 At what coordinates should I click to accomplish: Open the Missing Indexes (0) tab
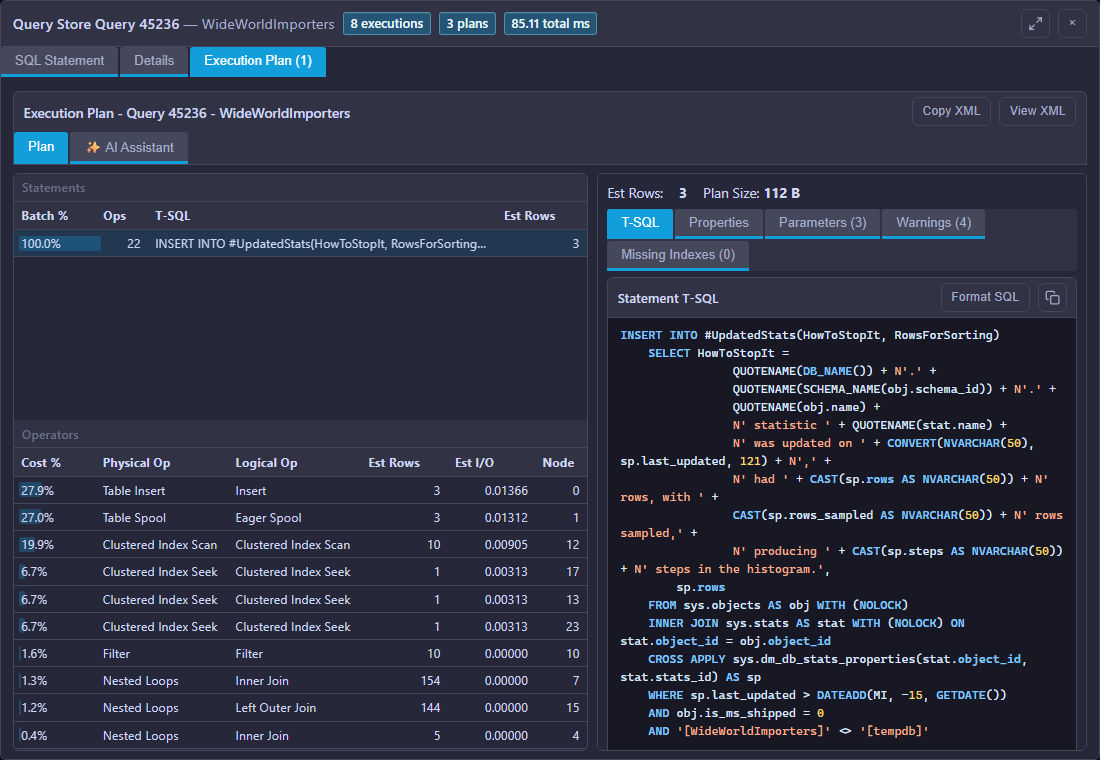coord(678,255)
